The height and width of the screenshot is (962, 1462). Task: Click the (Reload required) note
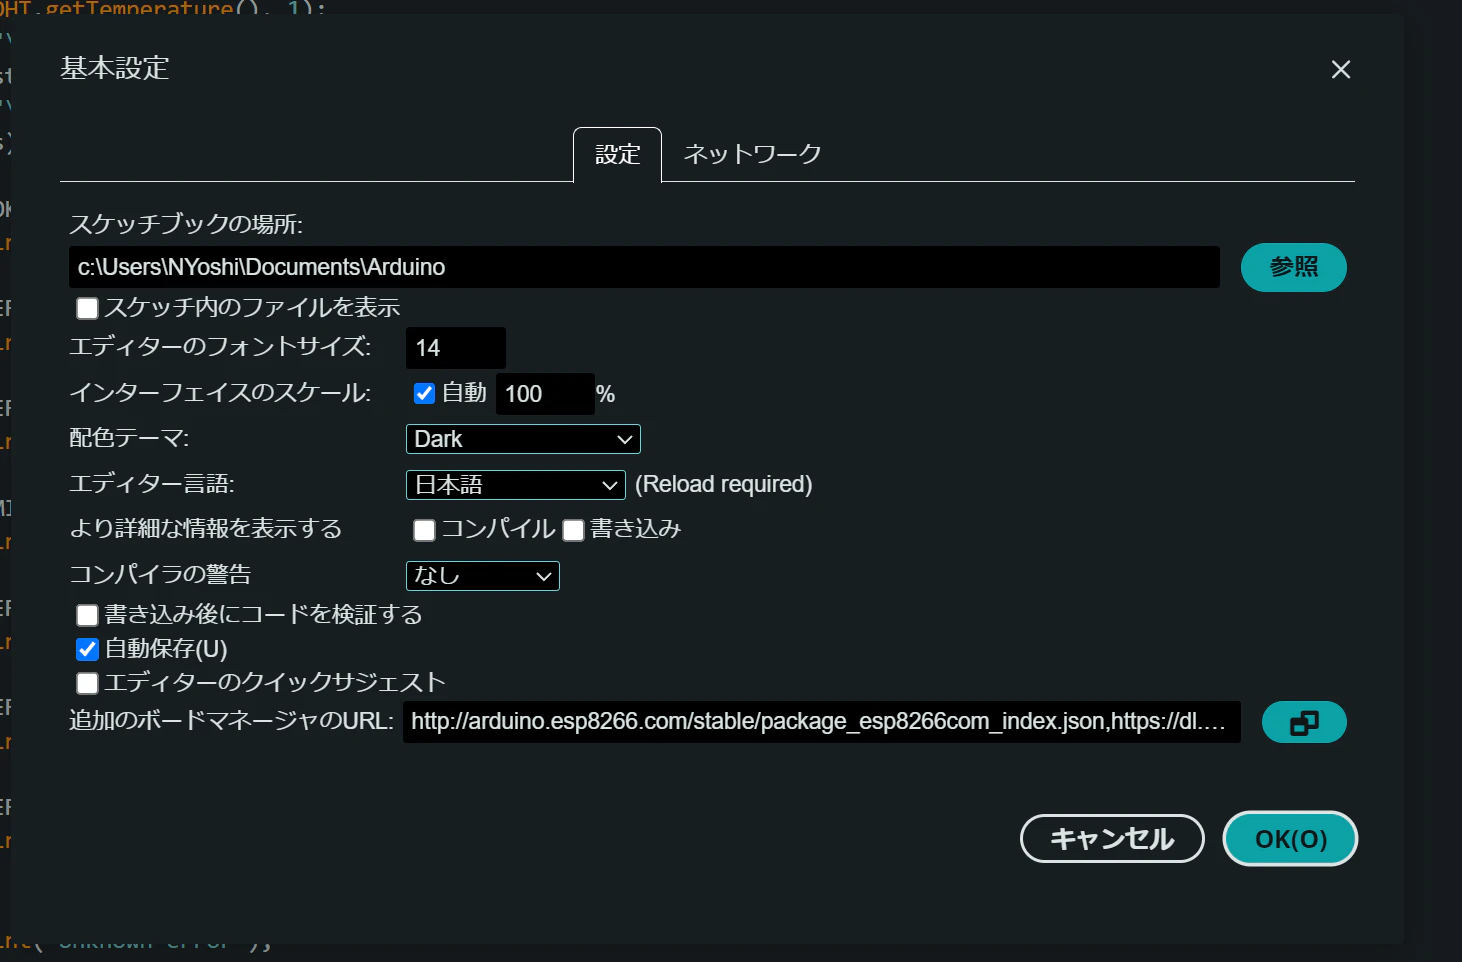click(x=724, y=484)
